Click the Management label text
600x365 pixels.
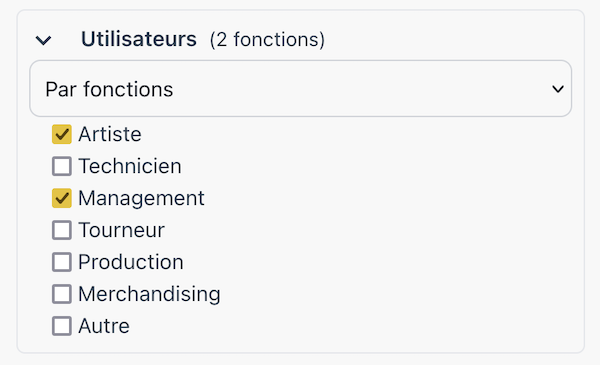coord(141,199)
